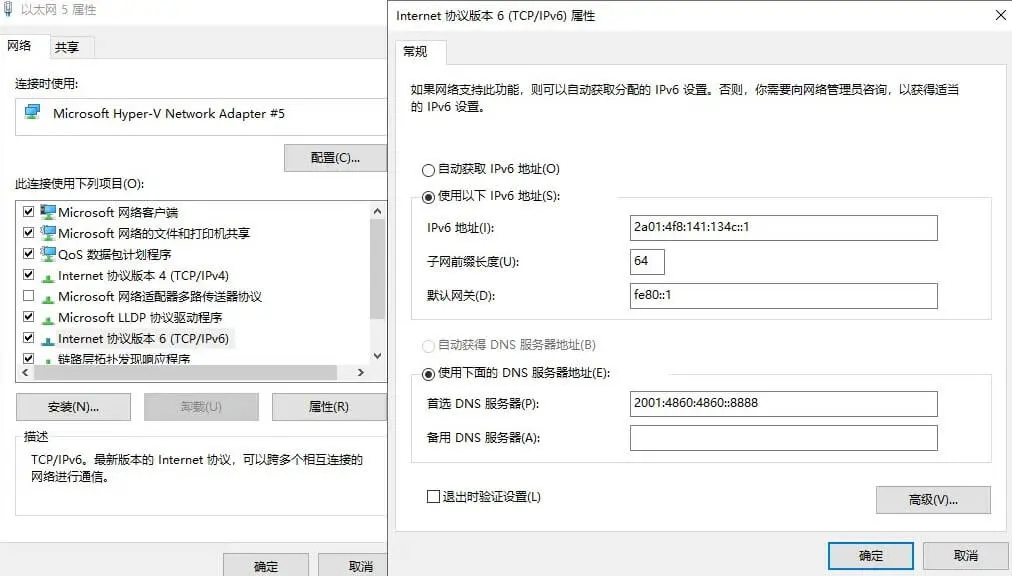Select the 常规 tab
This screenshot has width=1012, height=576.
(415, 52)
